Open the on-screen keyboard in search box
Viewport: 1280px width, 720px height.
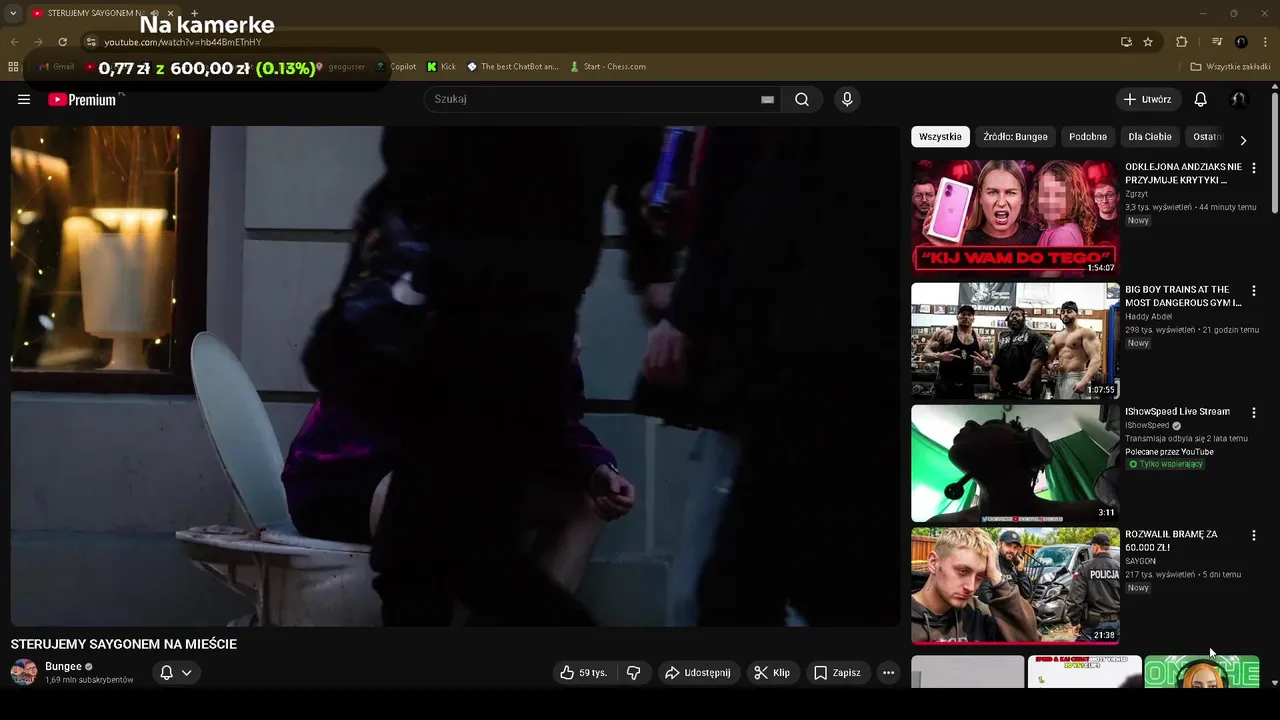767,100
